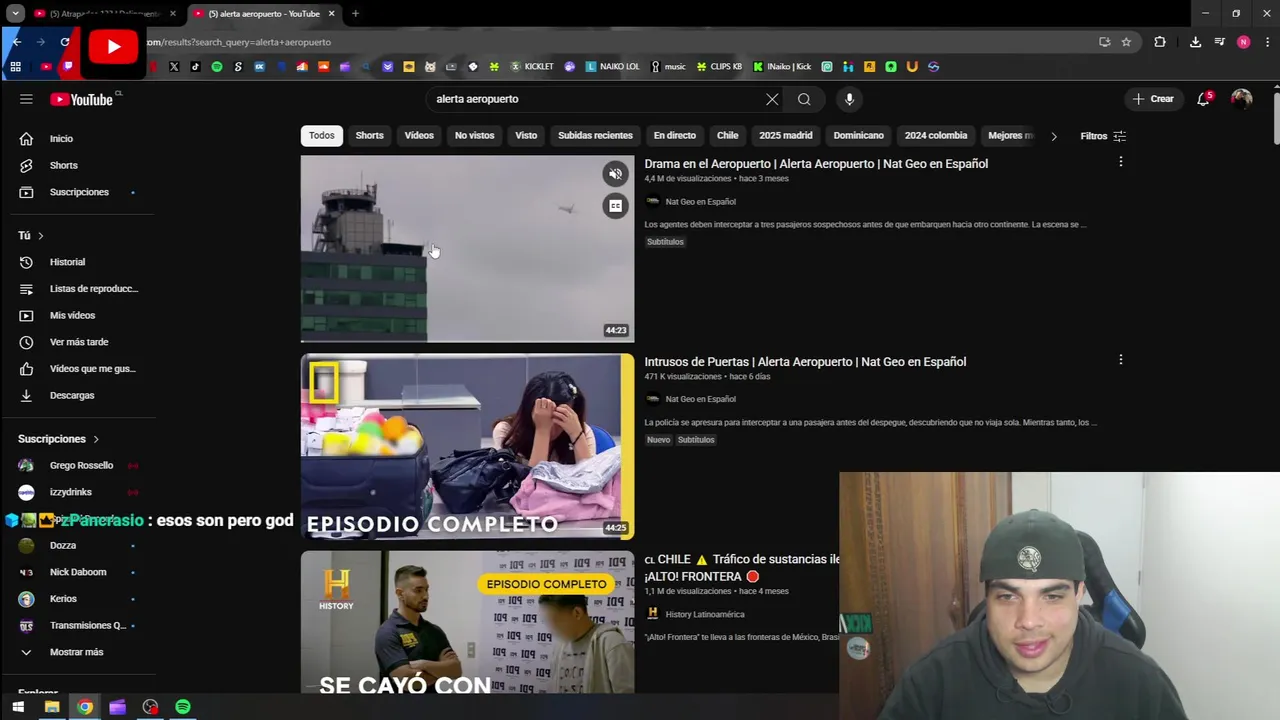This screenshot has height=720, width=1280.
Task: Open Spotify from the taskbar
Action: (x=183, y=707)
